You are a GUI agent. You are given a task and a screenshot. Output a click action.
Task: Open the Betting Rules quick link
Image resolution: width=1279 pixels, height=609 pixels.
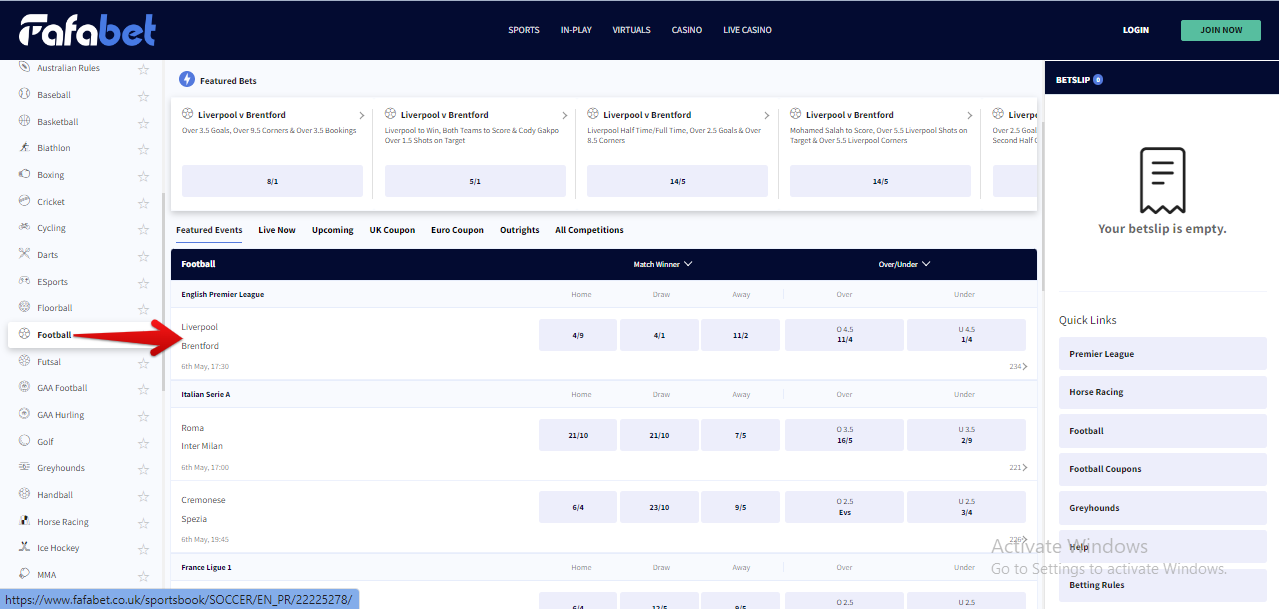(x=1163, y=585)
